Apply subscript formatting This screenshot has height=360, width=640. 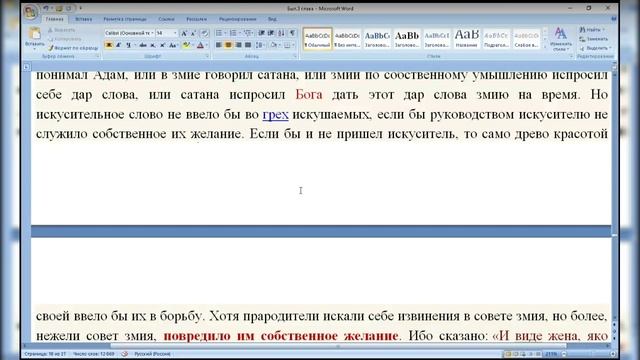point(153,45)
